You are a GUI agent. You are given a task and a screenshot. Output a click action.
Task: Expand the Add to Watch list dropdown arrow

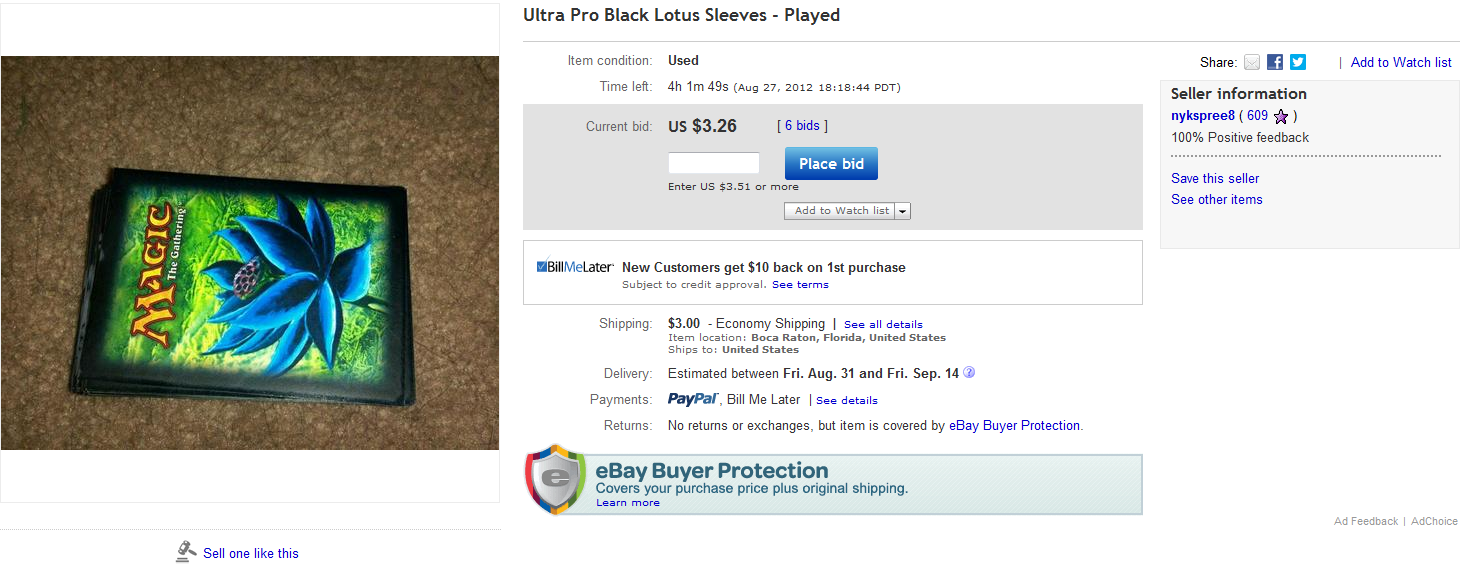coord(903,211)
